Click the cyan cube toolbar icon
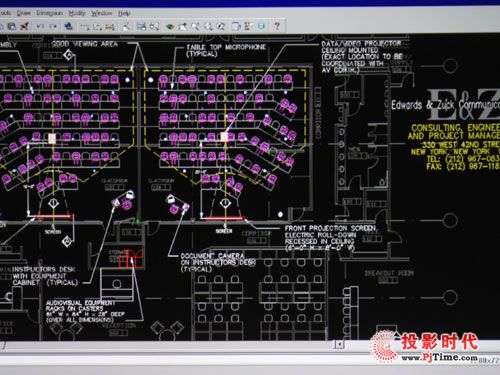This screenshot has height=375, width=500. (x=261, y=26)
